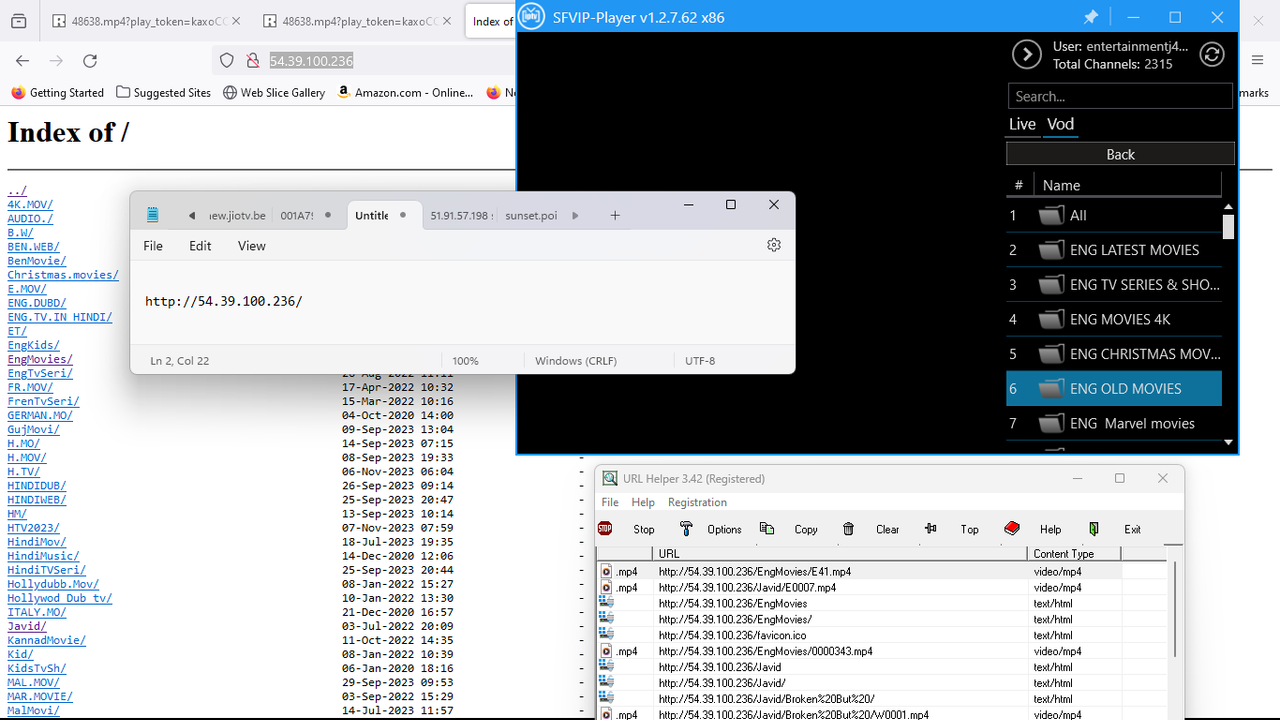The height and width of the screenshot is (720, 1280).
Task: Click the refresh icon in SFVIP-Player
Action: pos(1212,55)
